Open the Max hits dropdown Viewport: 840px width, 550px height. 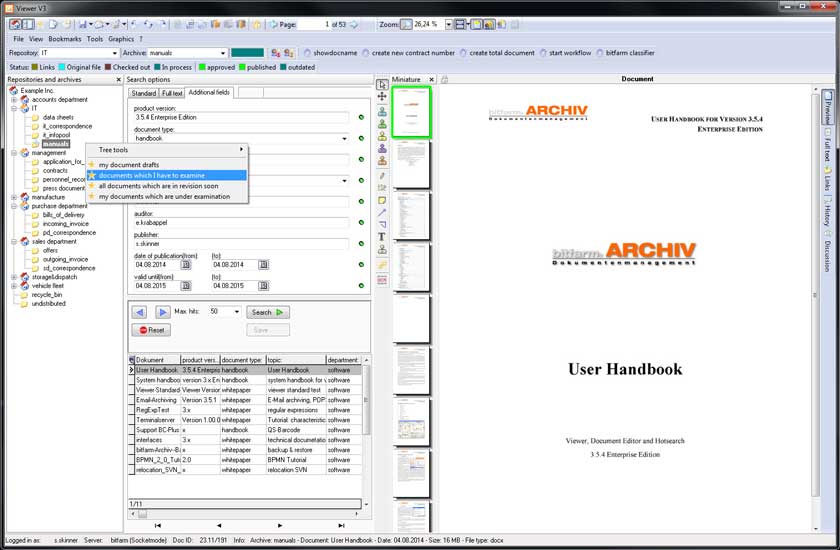(x=237, y=312)
